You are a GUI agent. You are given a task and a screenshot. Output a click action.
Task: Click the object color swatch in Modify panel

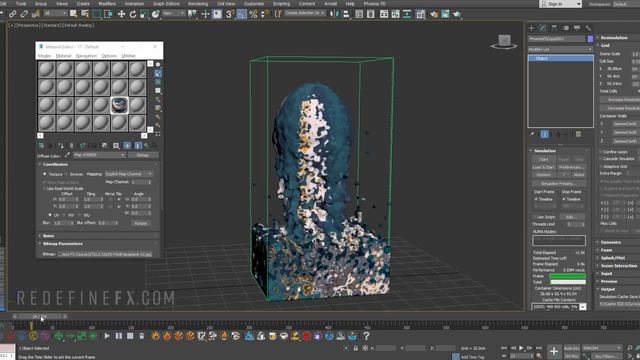[590, 39]
